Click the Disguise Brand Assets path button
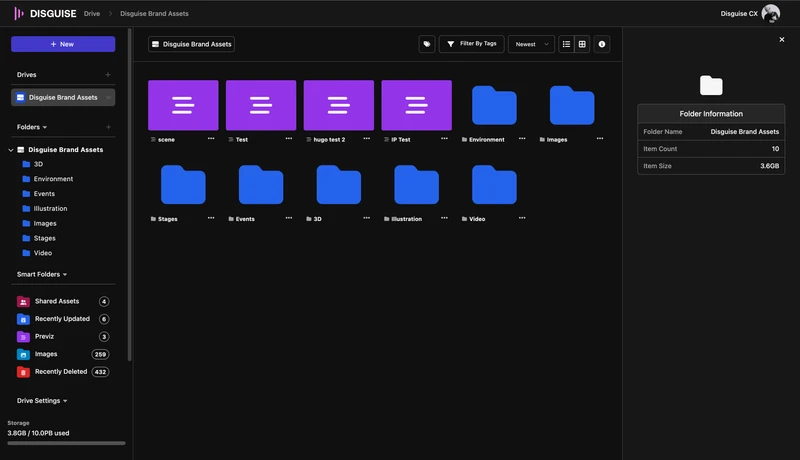The height and width of the screenshot is (460, 800). (191, 44)
